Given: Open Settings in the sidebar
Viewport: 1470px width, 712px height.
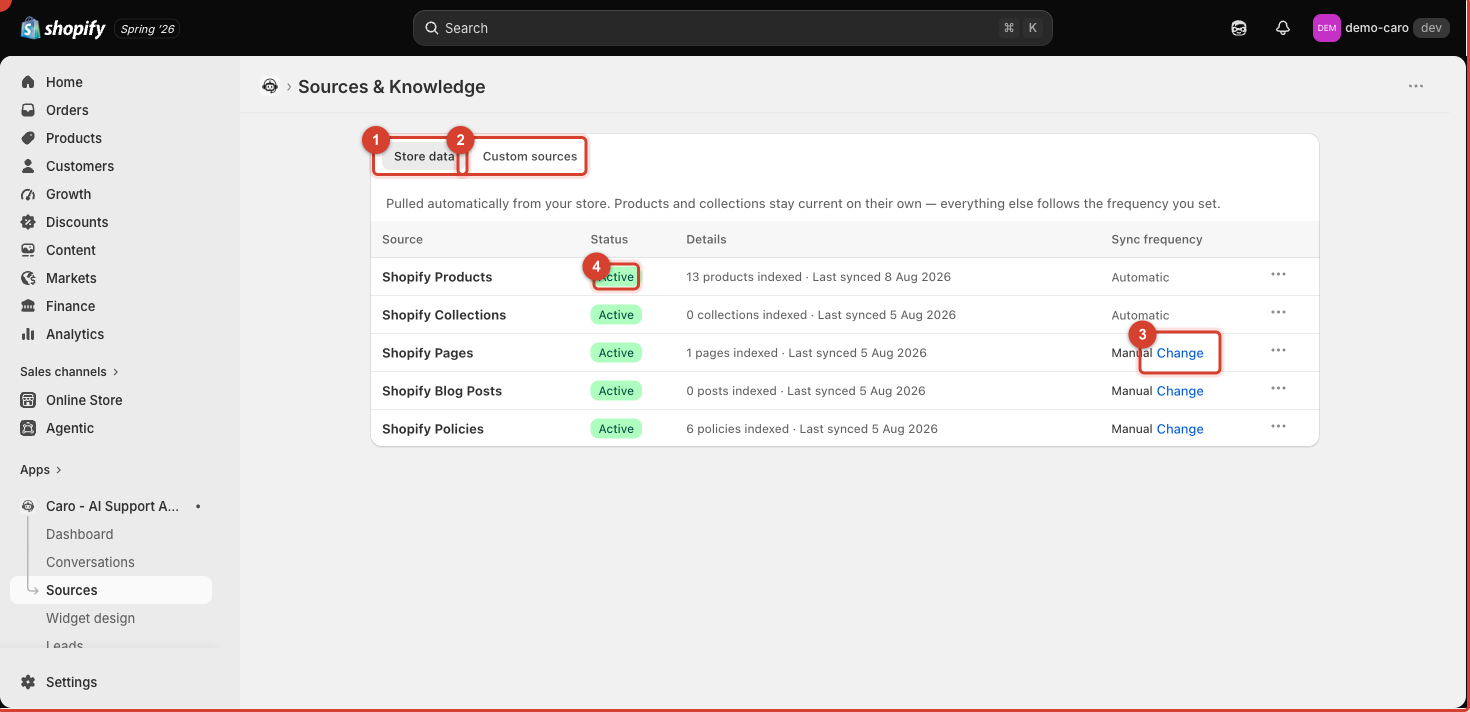Looking at the screenshot, I should pyautogui.click(x=111, y=682).
